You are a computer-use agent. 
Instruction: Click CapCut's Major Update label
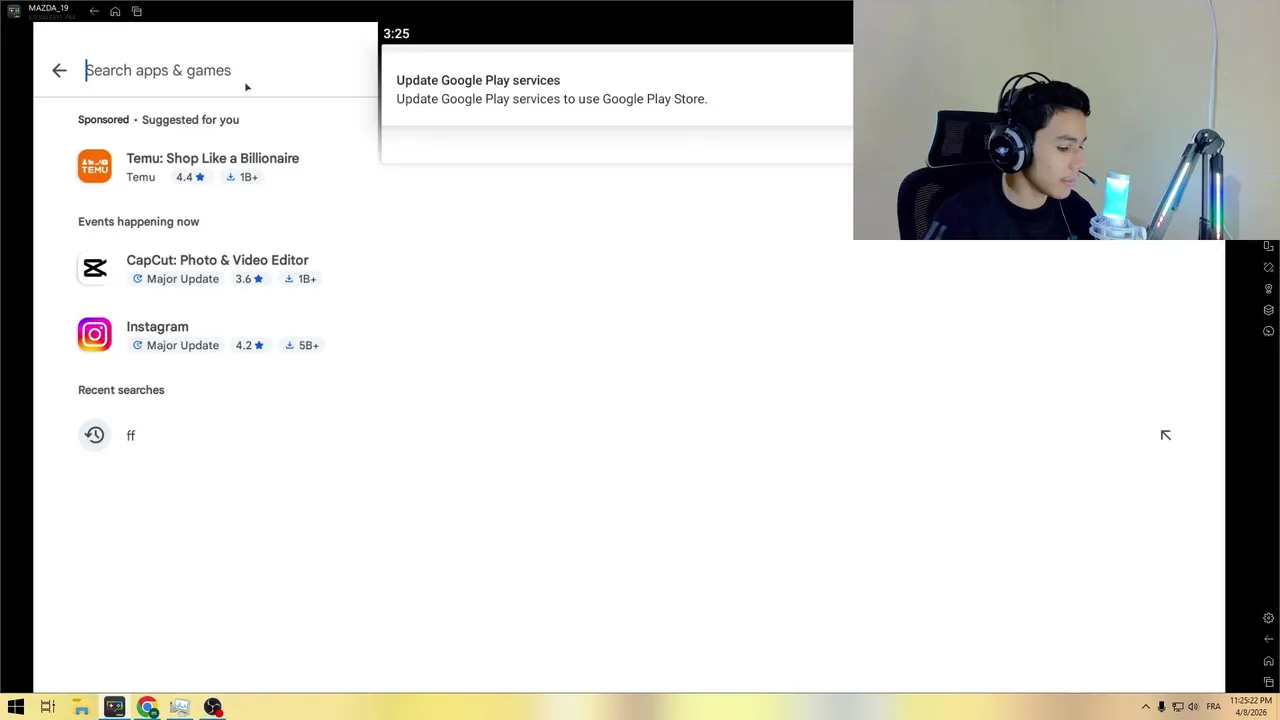(175, 279)
